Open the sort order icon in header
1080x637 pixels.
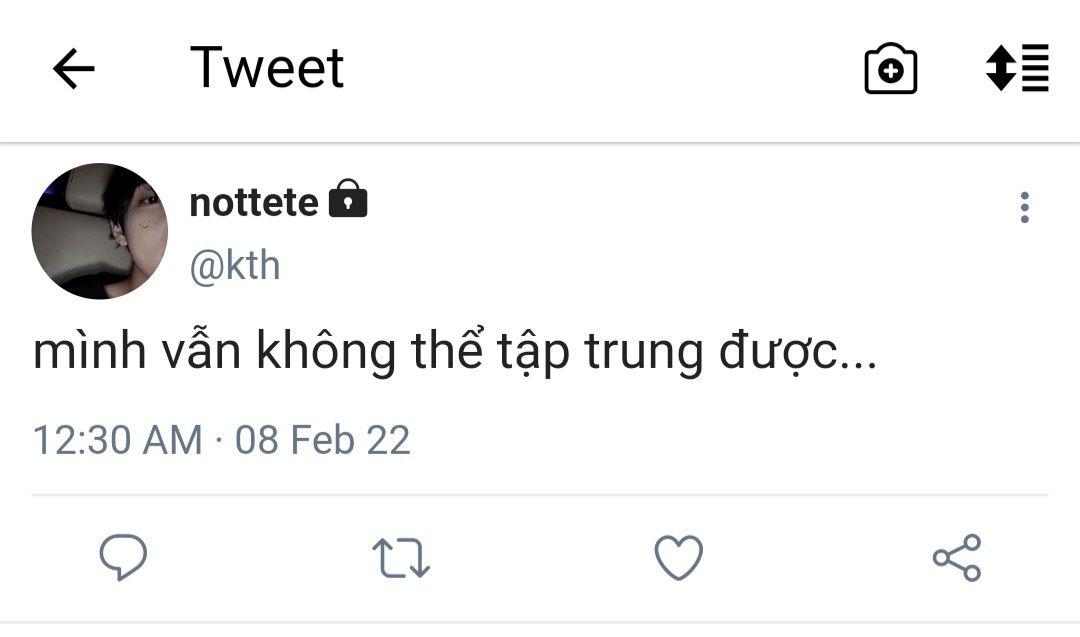(x=1017, y=68)
